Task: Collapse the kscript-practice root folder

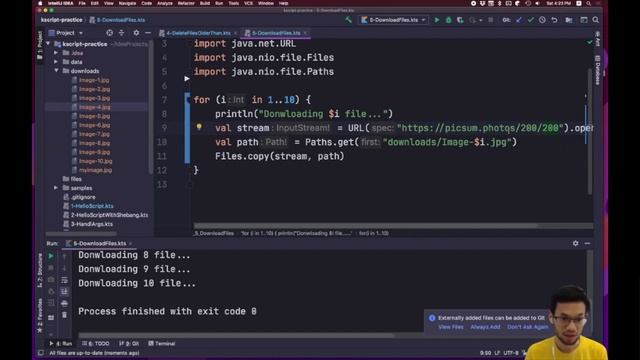Action: click(48, 44)
